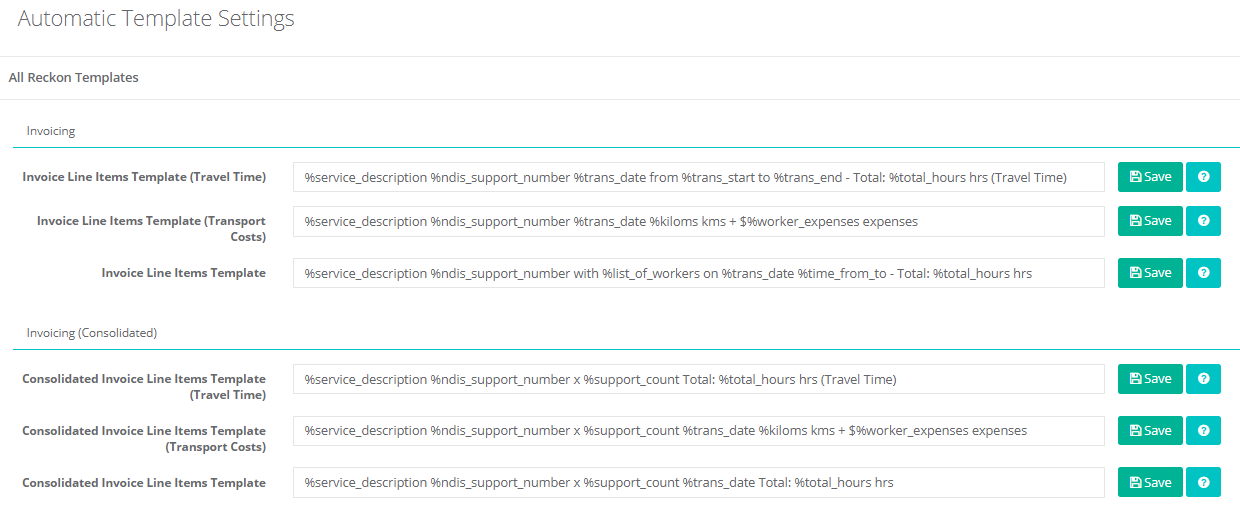Edit the Transport Costs invoice template field

(699, 221)
